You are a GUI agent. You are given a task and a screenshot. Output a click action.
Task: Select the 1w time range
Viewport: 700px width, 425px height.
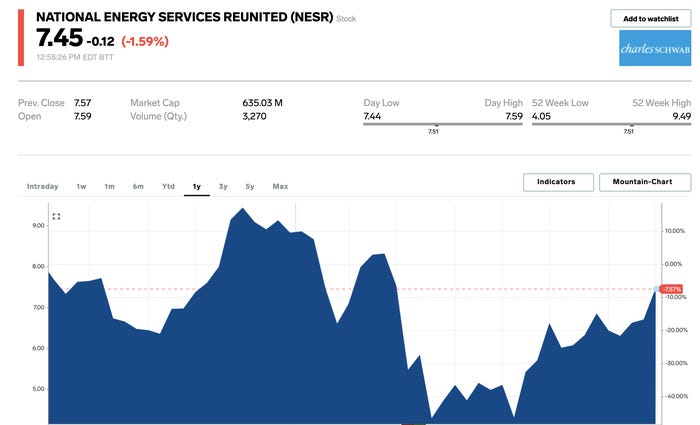[x=81, y=187]
